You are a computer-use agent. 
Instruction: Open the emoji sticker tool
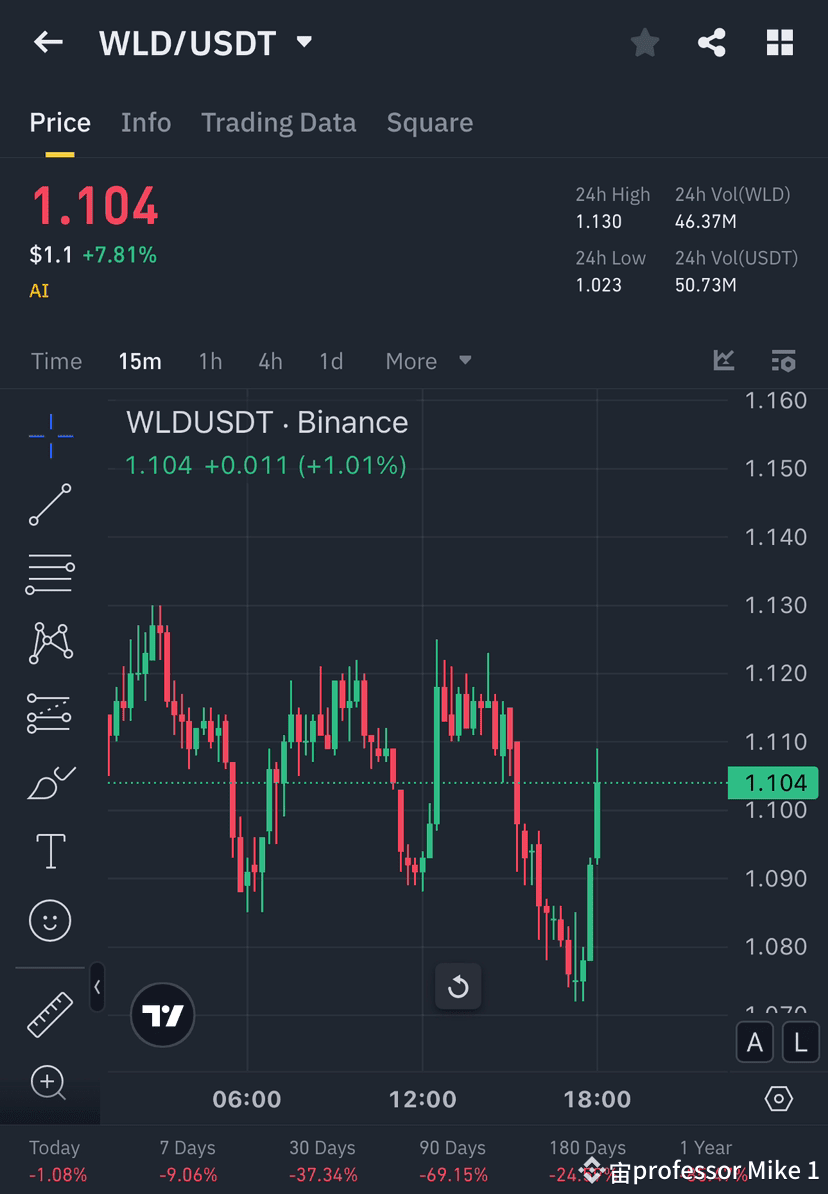pos(50,920)
